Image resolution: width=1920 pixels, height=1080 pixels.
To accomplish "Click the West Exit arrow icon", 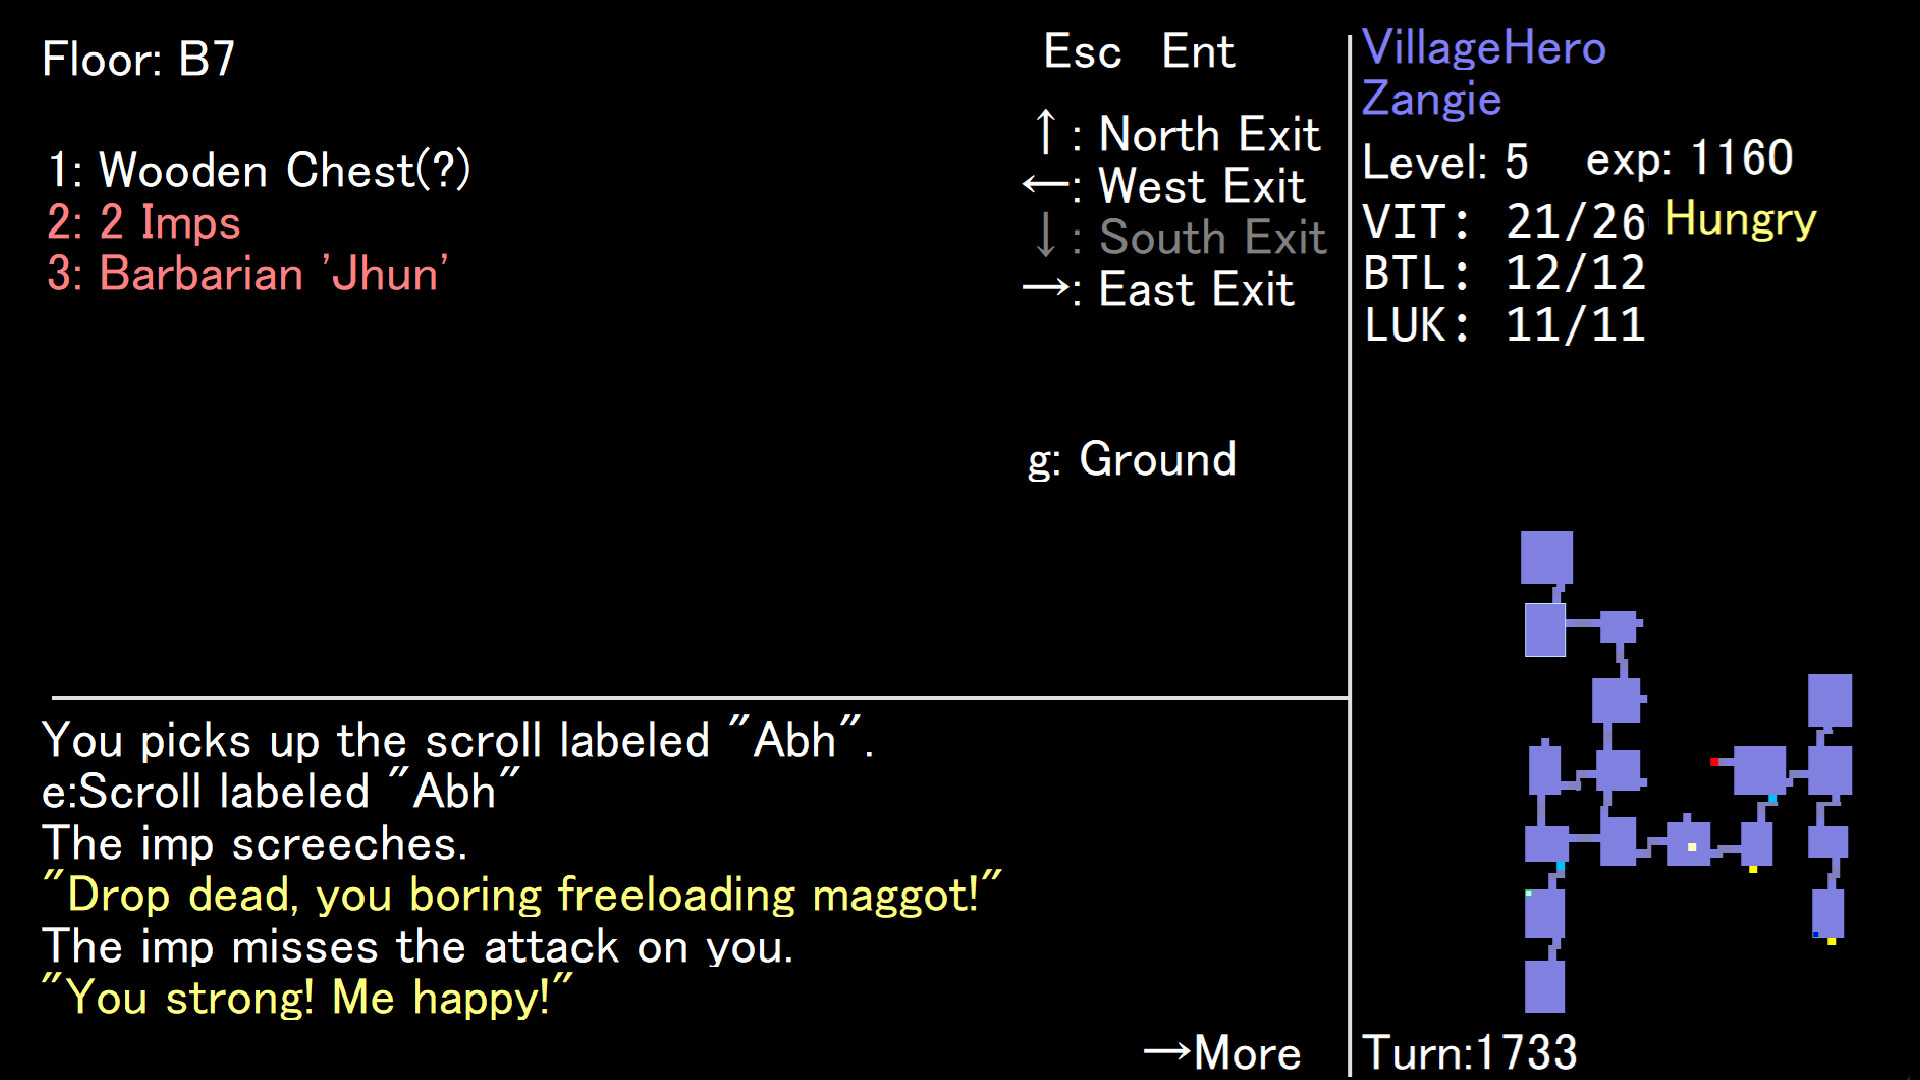I will click(1045, 185).
